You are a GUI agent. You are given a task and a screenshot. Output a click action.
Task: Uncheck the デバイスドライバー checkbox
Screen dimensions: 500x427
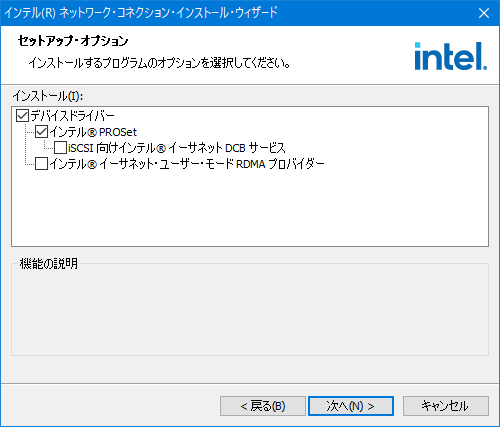pyautogui.click(x=22, y=116)
